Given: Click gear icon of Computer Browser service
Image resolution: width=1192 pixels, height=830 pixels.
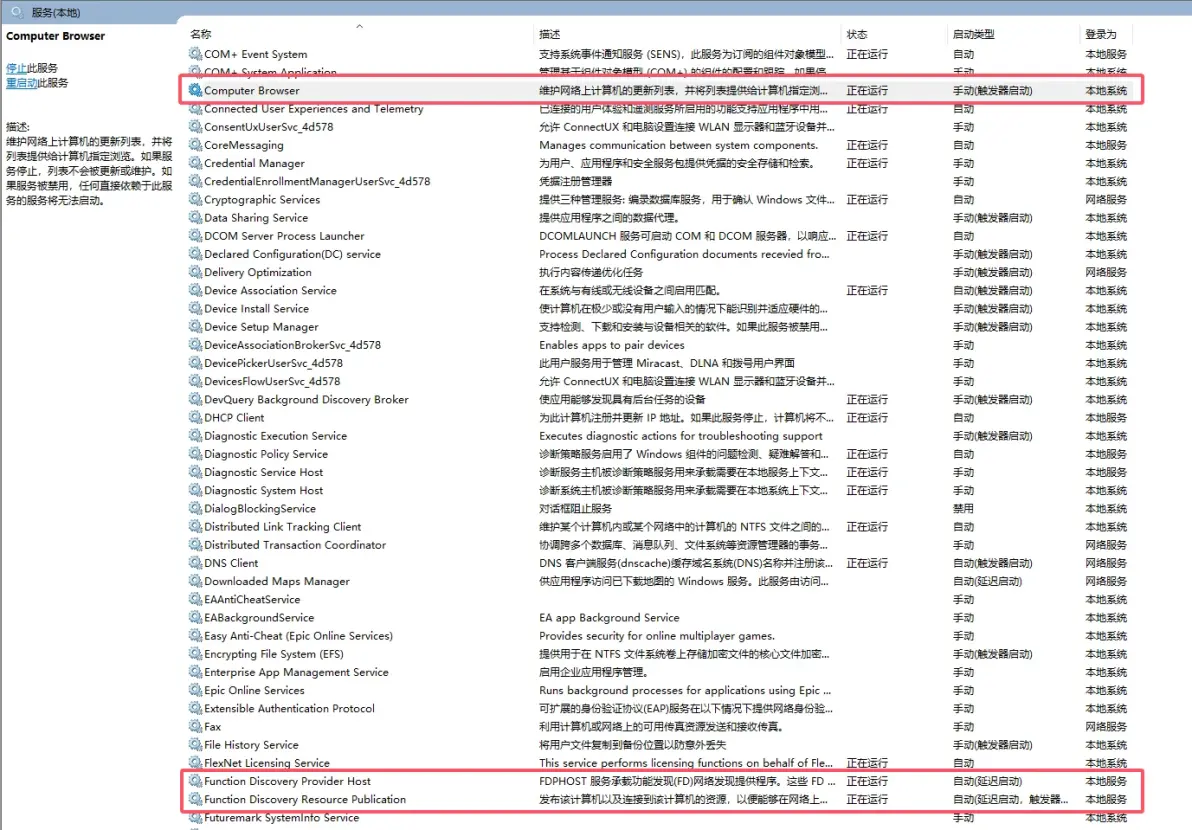Looking at the screenshot, I should click(x=195, y=90).
